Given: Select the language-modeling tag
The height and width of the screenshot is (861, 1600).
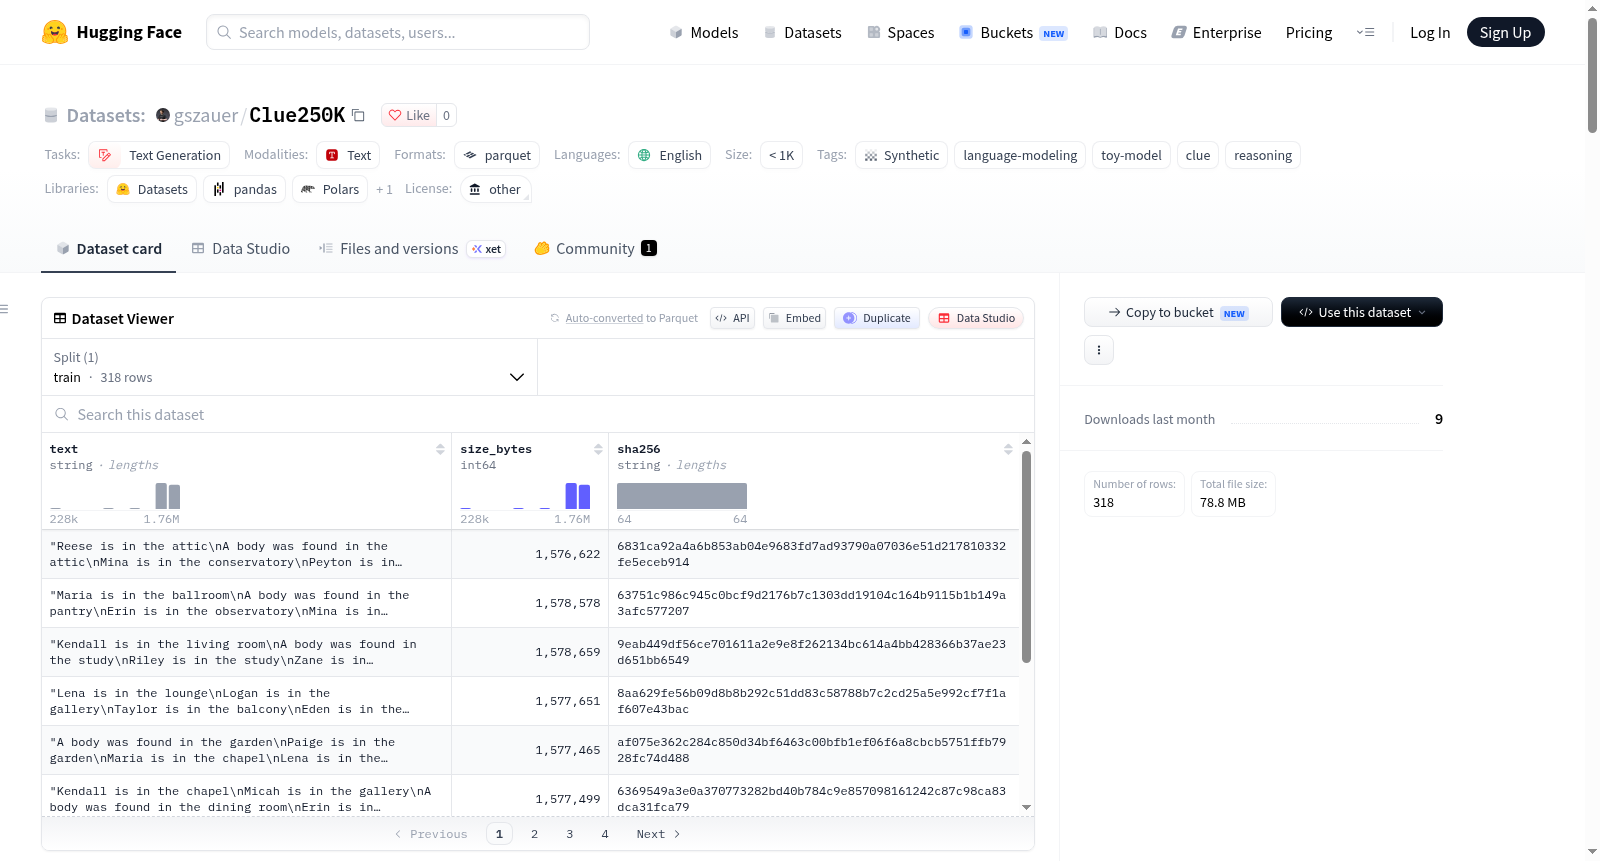Looking at the screenshot, I should (x=1020, y=155).
